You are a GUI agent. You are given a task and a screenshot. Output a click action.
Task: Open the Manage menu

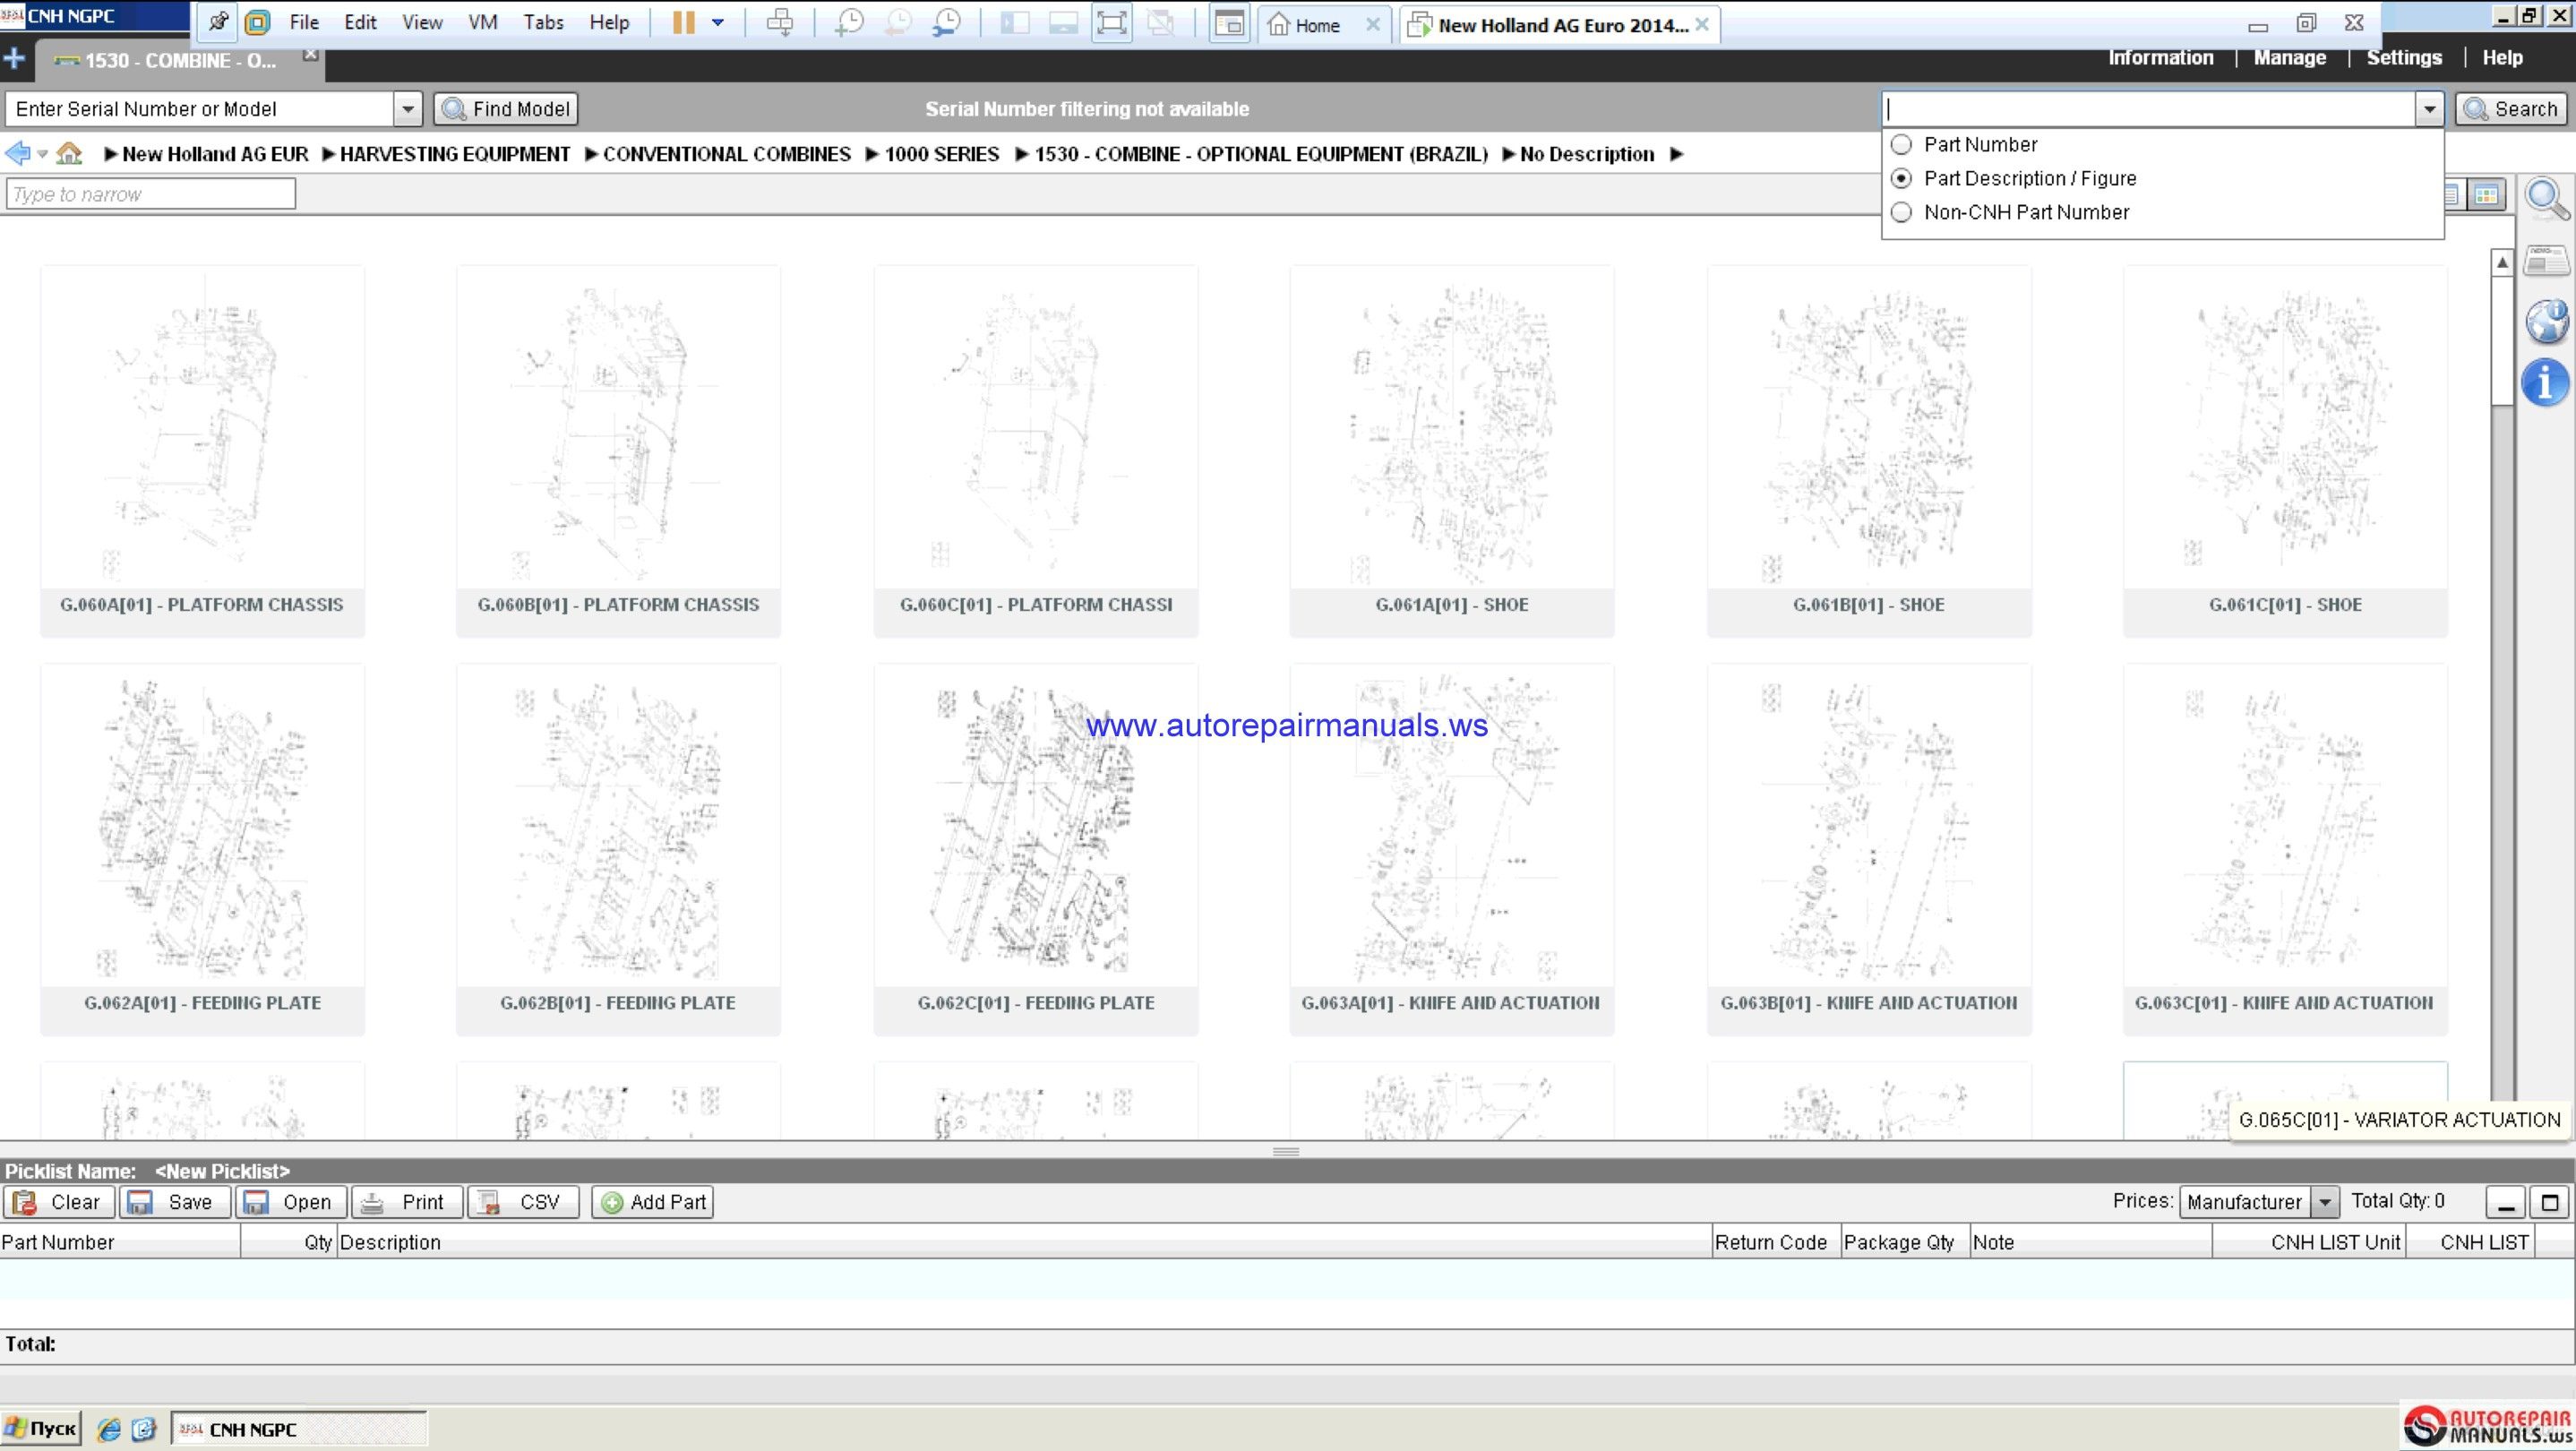click(x=2289, y=58)
